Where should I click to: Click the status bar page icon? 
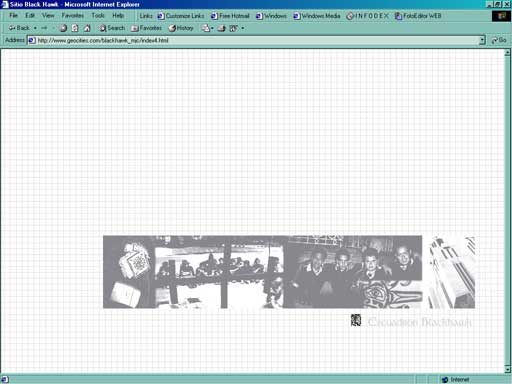(5, 379)
